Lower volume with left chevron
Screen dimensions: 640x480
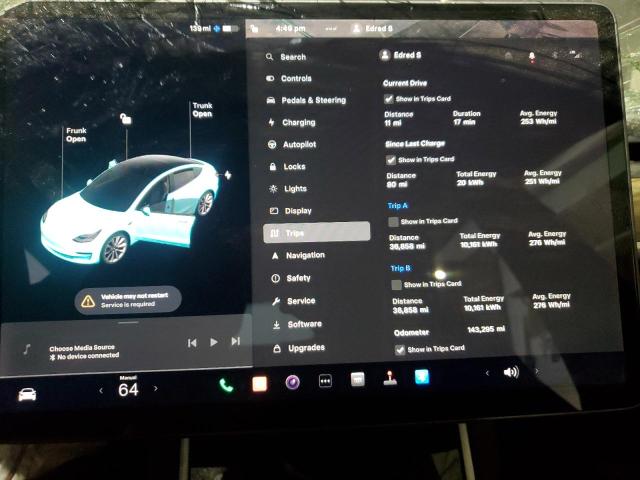[x=487, y=373]
